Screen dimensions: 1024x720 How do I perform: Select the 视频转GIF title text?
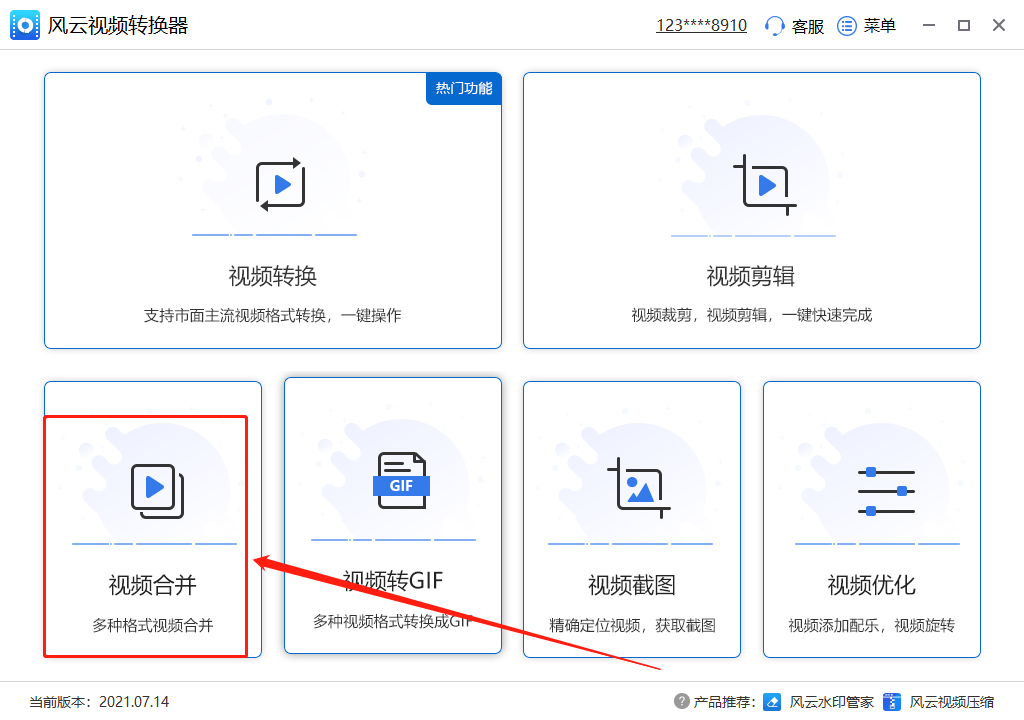(393, 580)
